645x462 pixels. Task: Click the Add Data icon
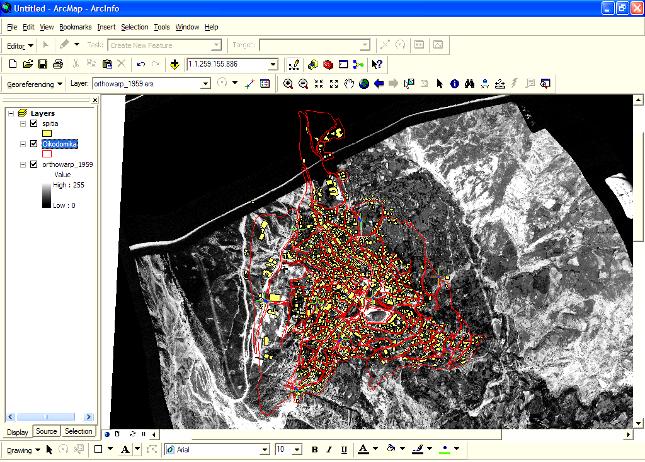[174, 64]
